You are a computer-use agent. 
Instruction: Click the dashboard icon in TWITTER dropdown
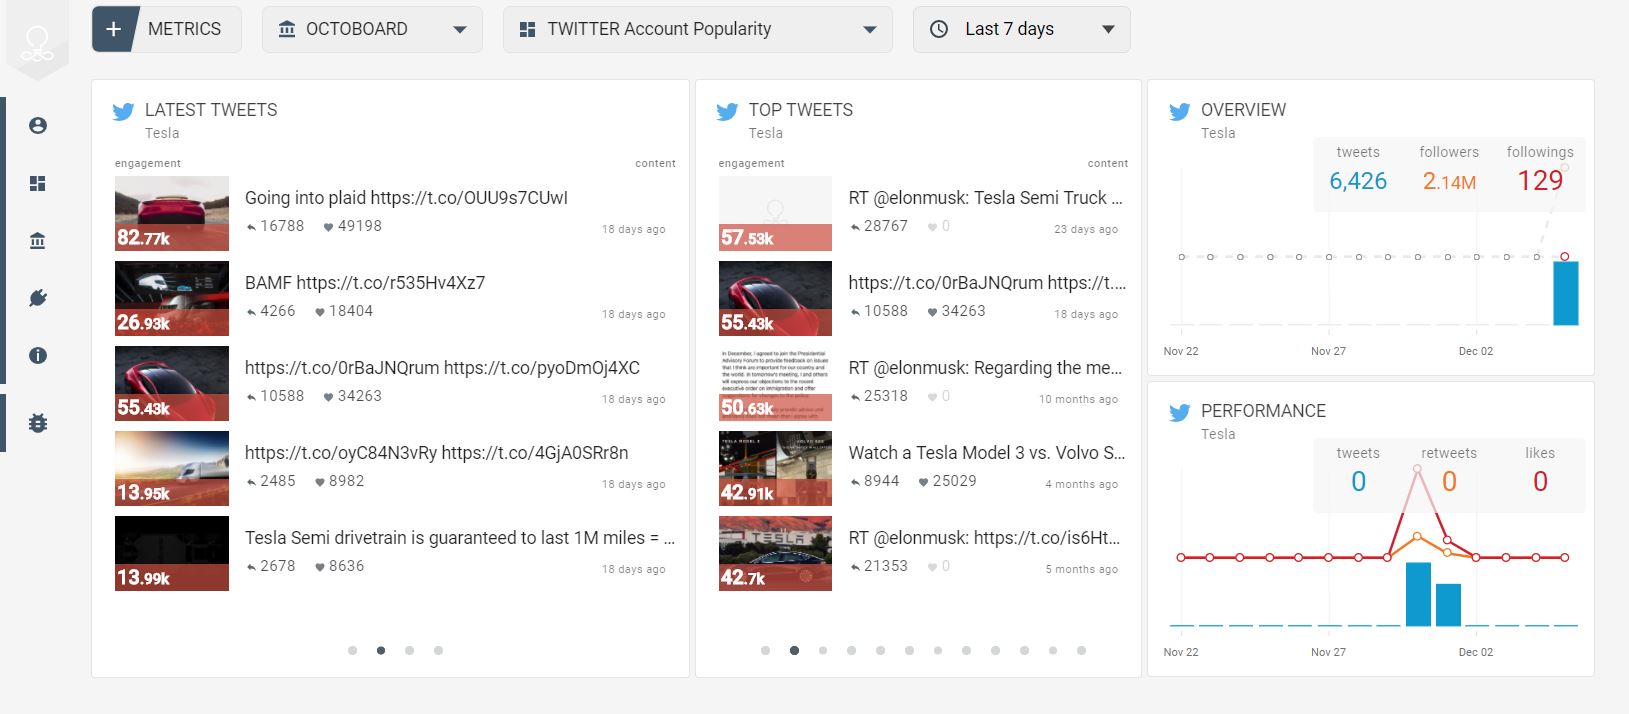point(528,29)
